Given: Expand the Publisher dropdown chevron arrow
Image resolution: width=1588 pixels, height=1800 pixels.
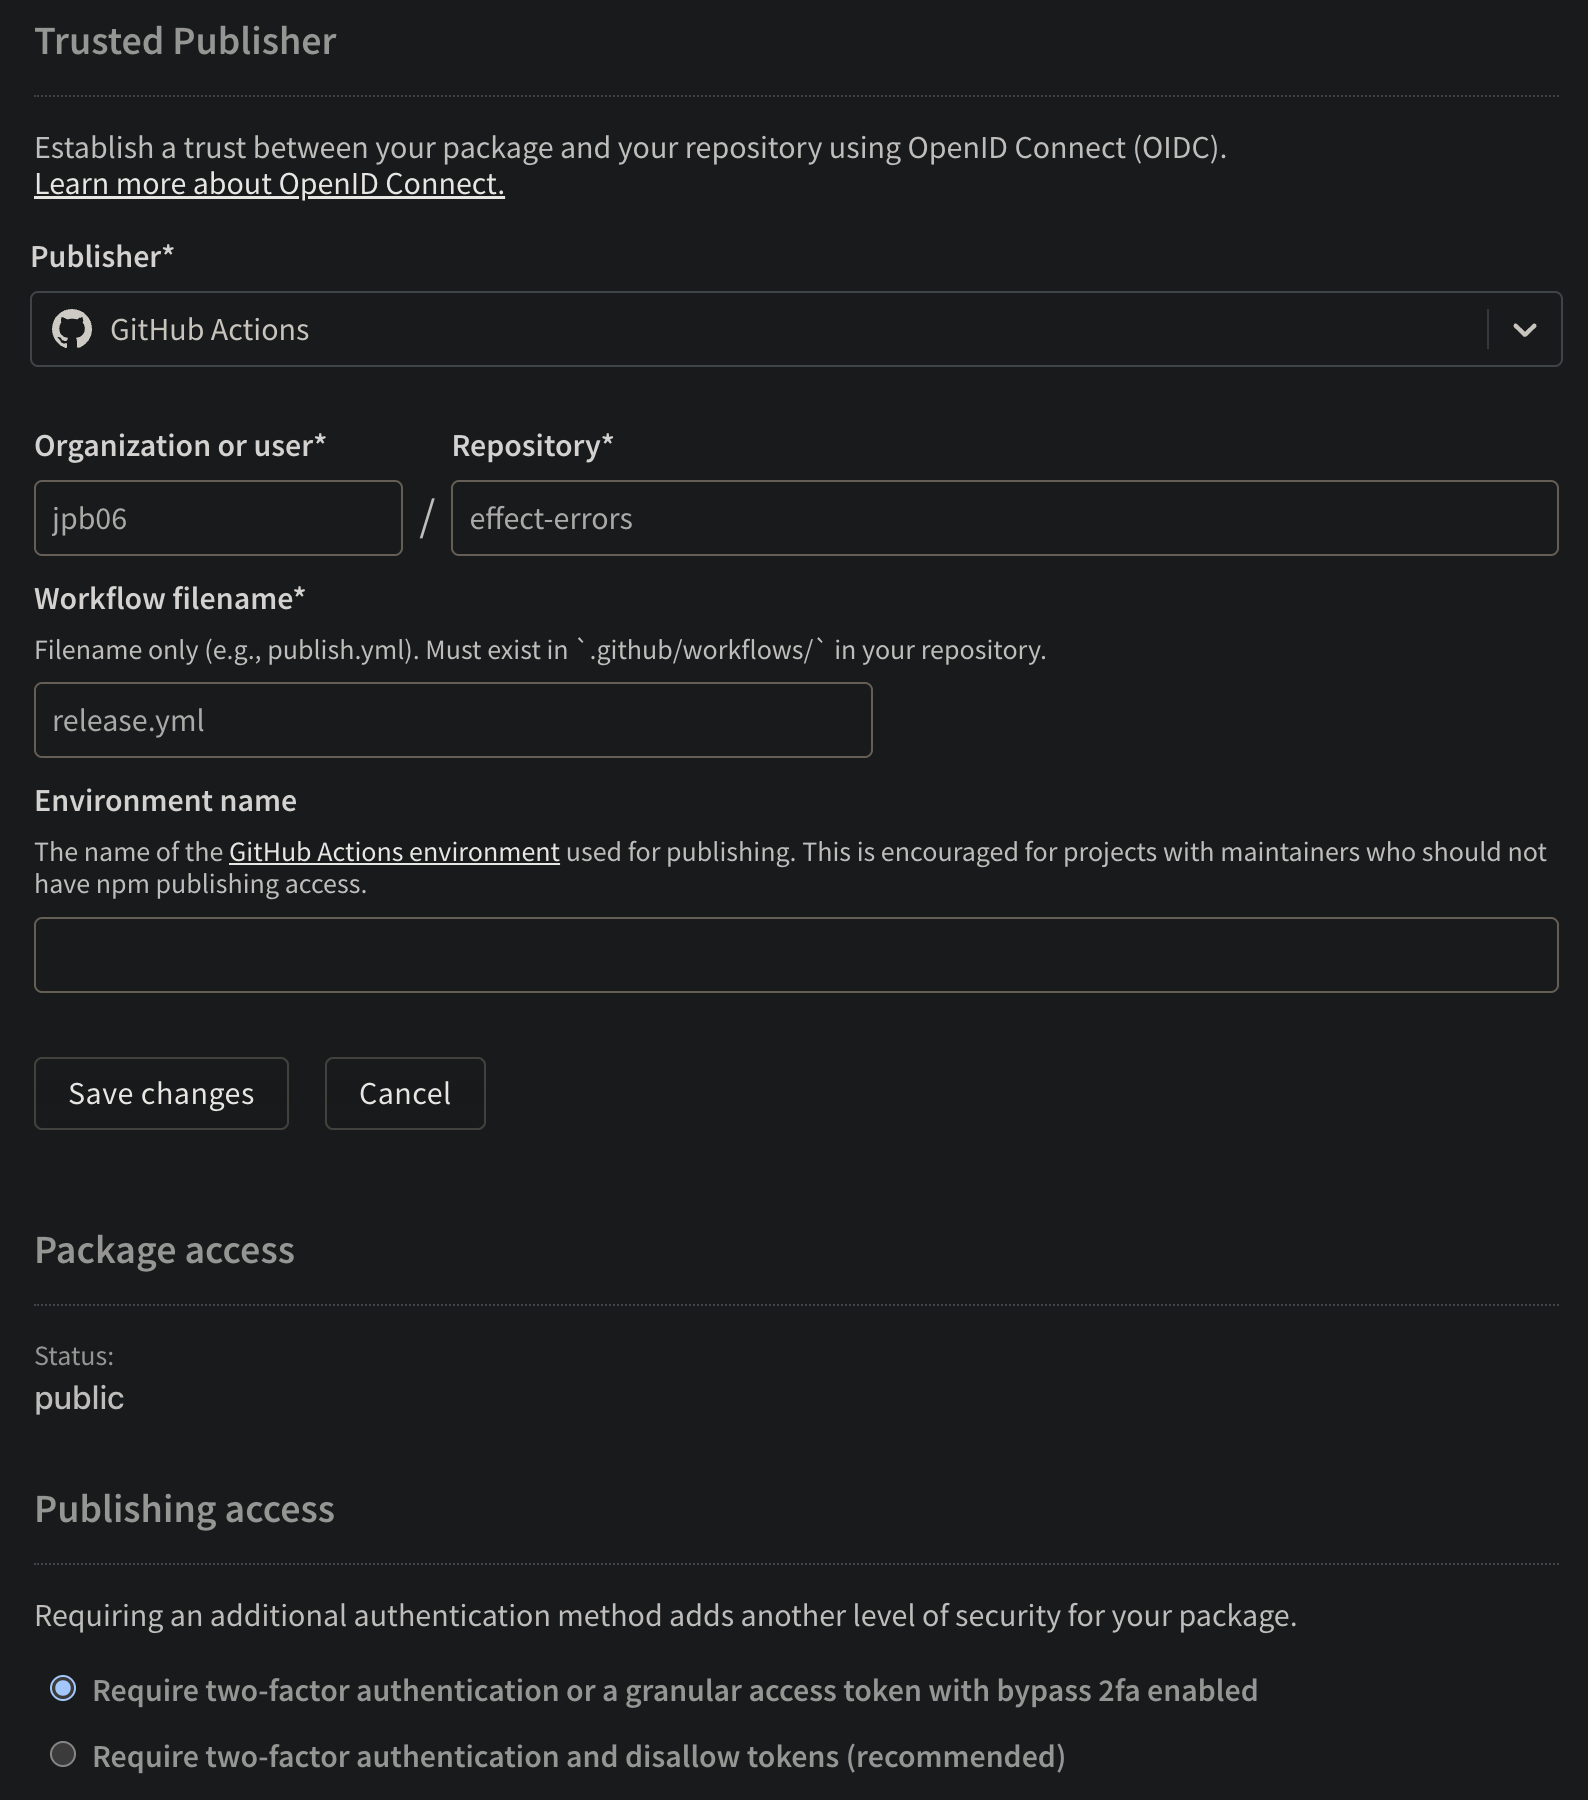Looking at the screenshot, I should pos(1524,329).
